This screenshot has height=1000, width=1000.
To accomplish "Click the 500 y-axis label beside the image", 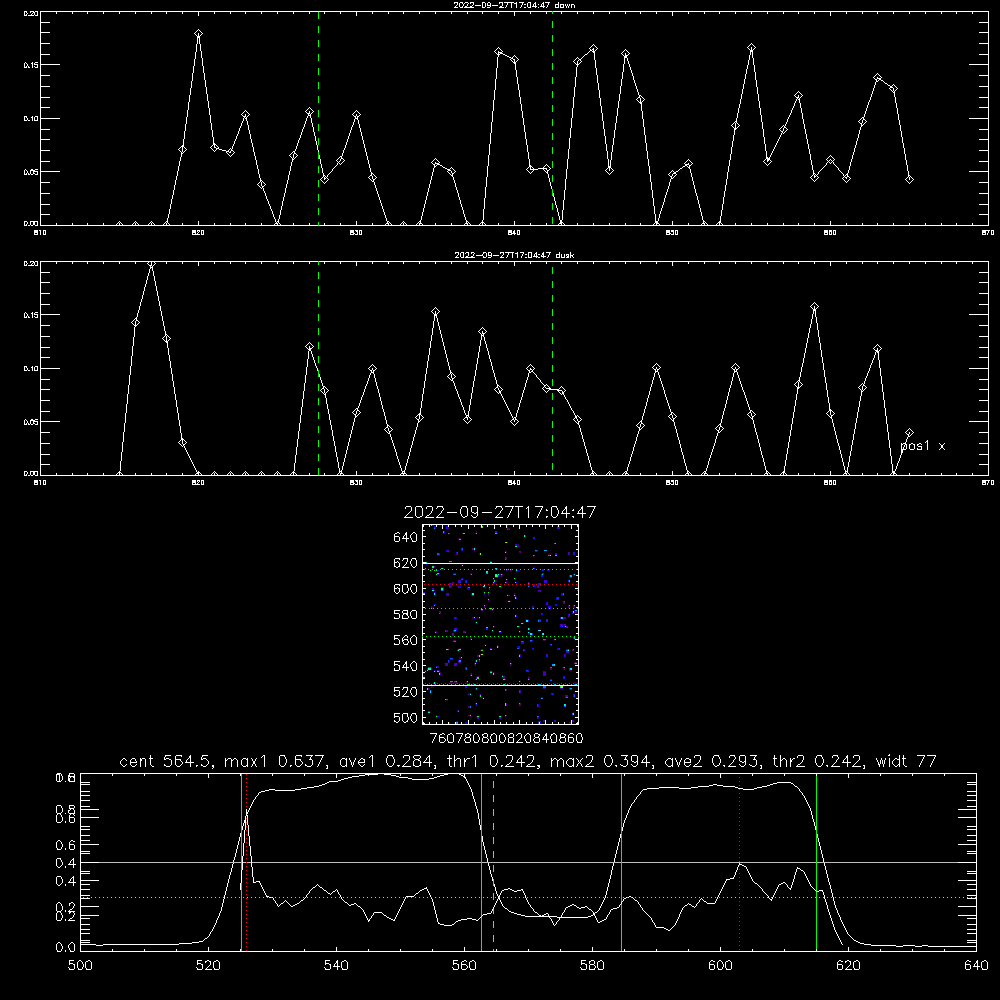I will coord(406,718).
